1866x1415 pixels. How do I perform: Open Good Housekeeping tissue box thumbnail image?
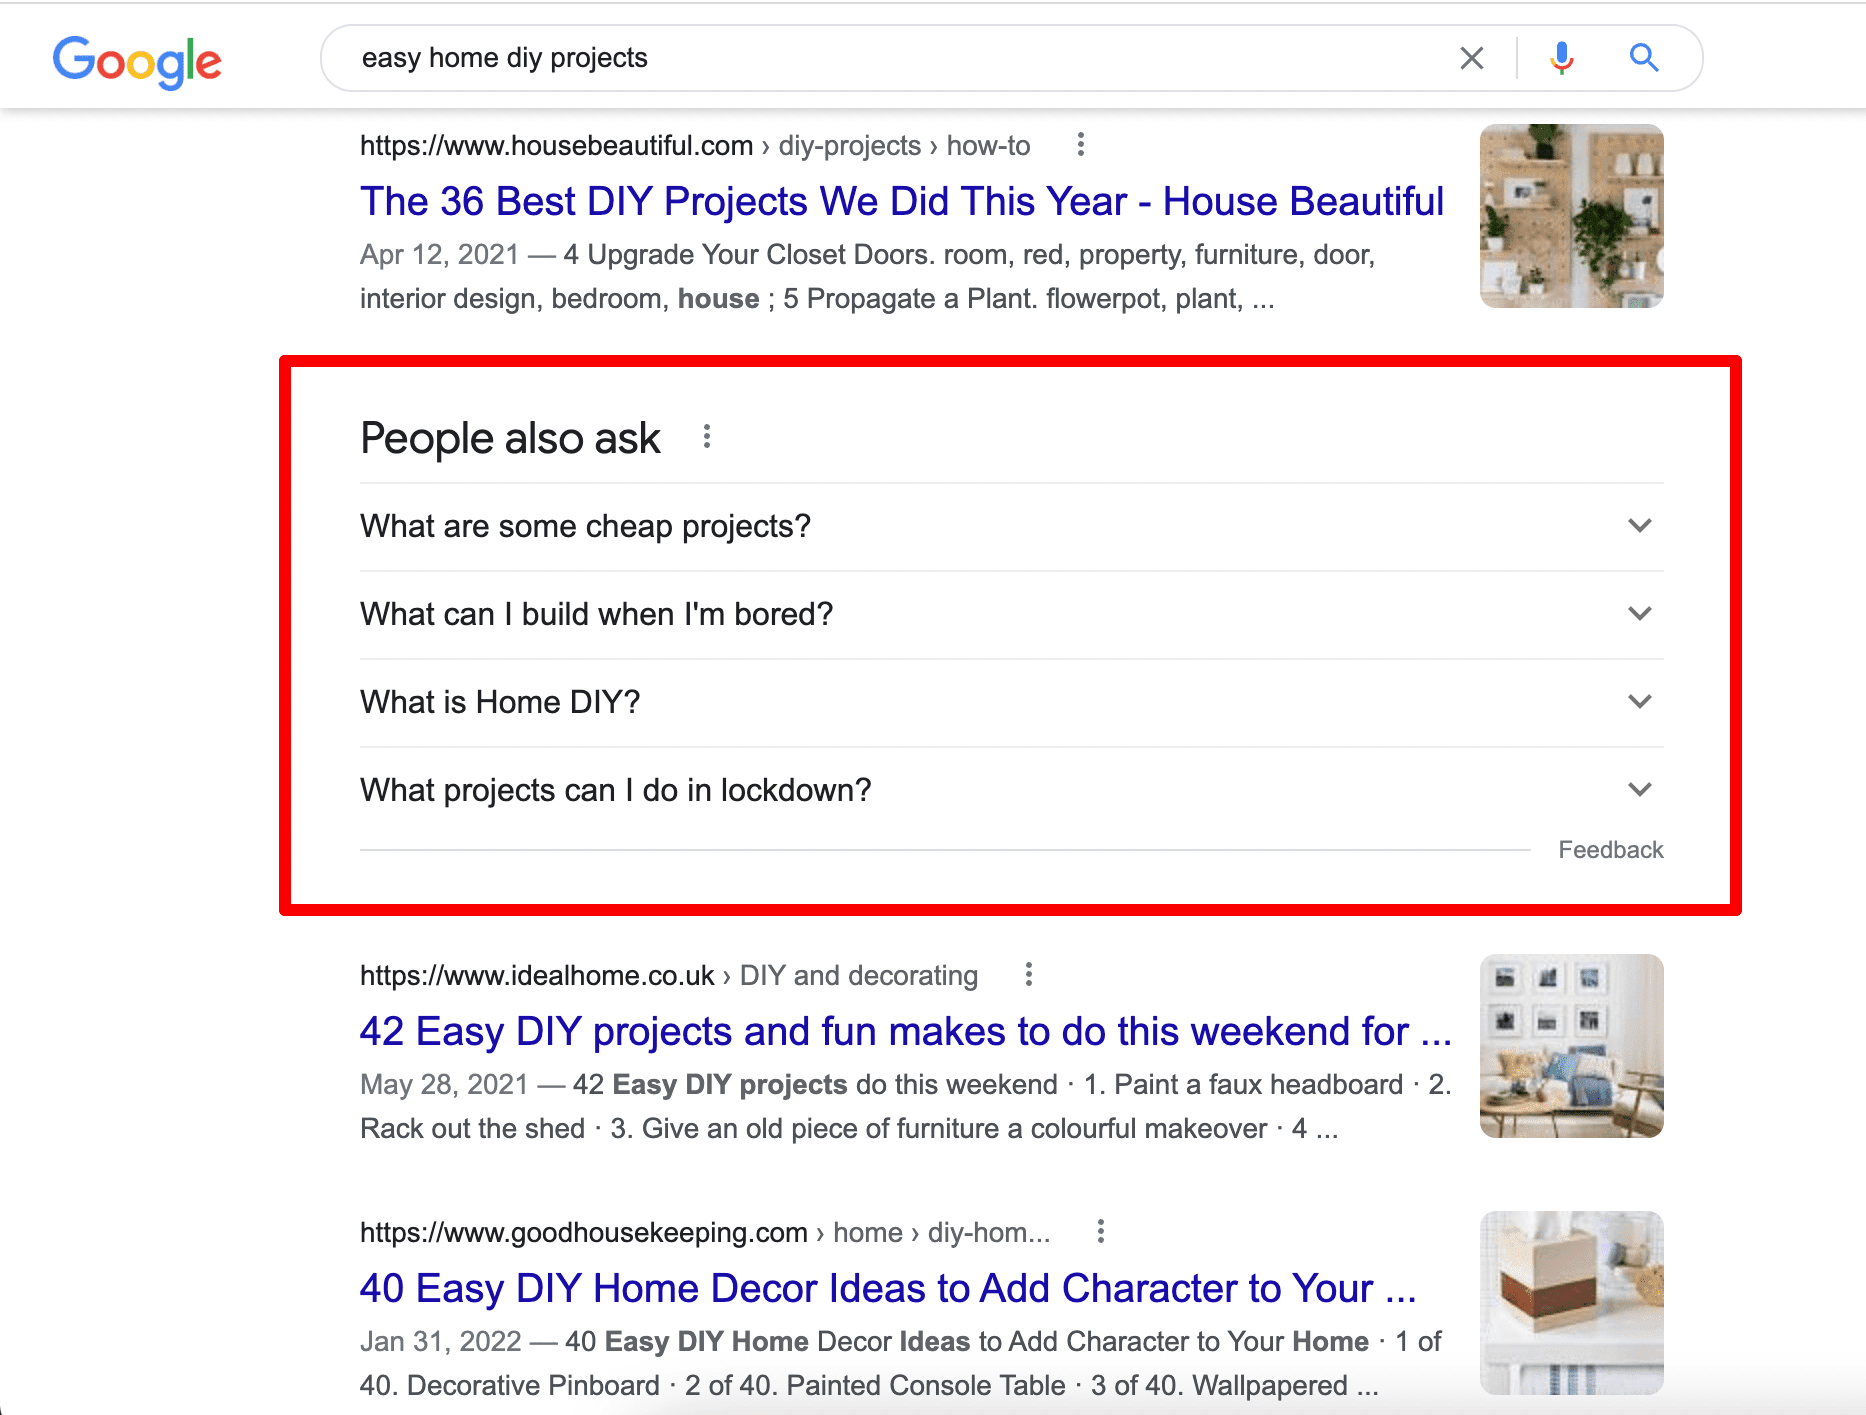(1571, 1303)
